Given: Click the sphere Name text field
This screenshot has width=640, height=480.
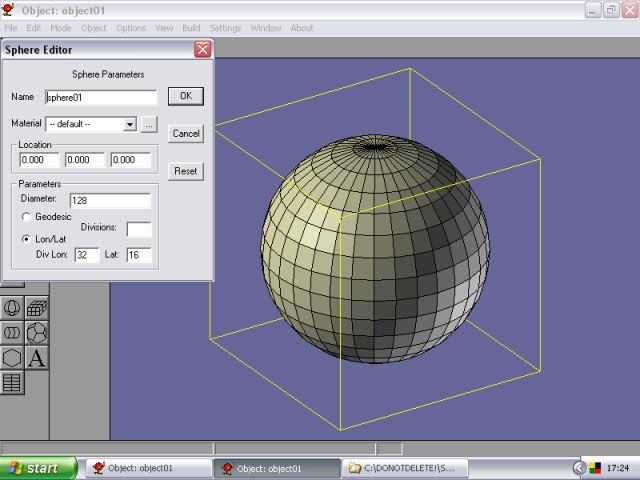Looking at the screenshot, I should pos(101,97).
